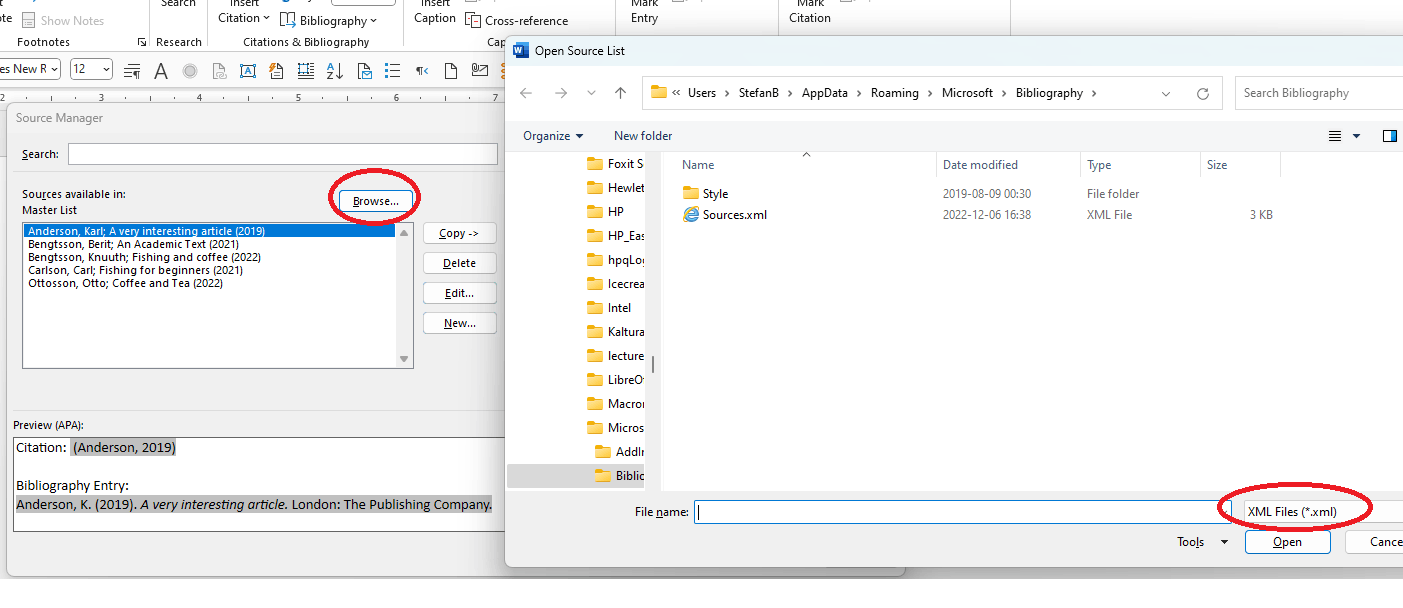
Task: Click the Master List scrollbar down arrow
Action: 404,359
